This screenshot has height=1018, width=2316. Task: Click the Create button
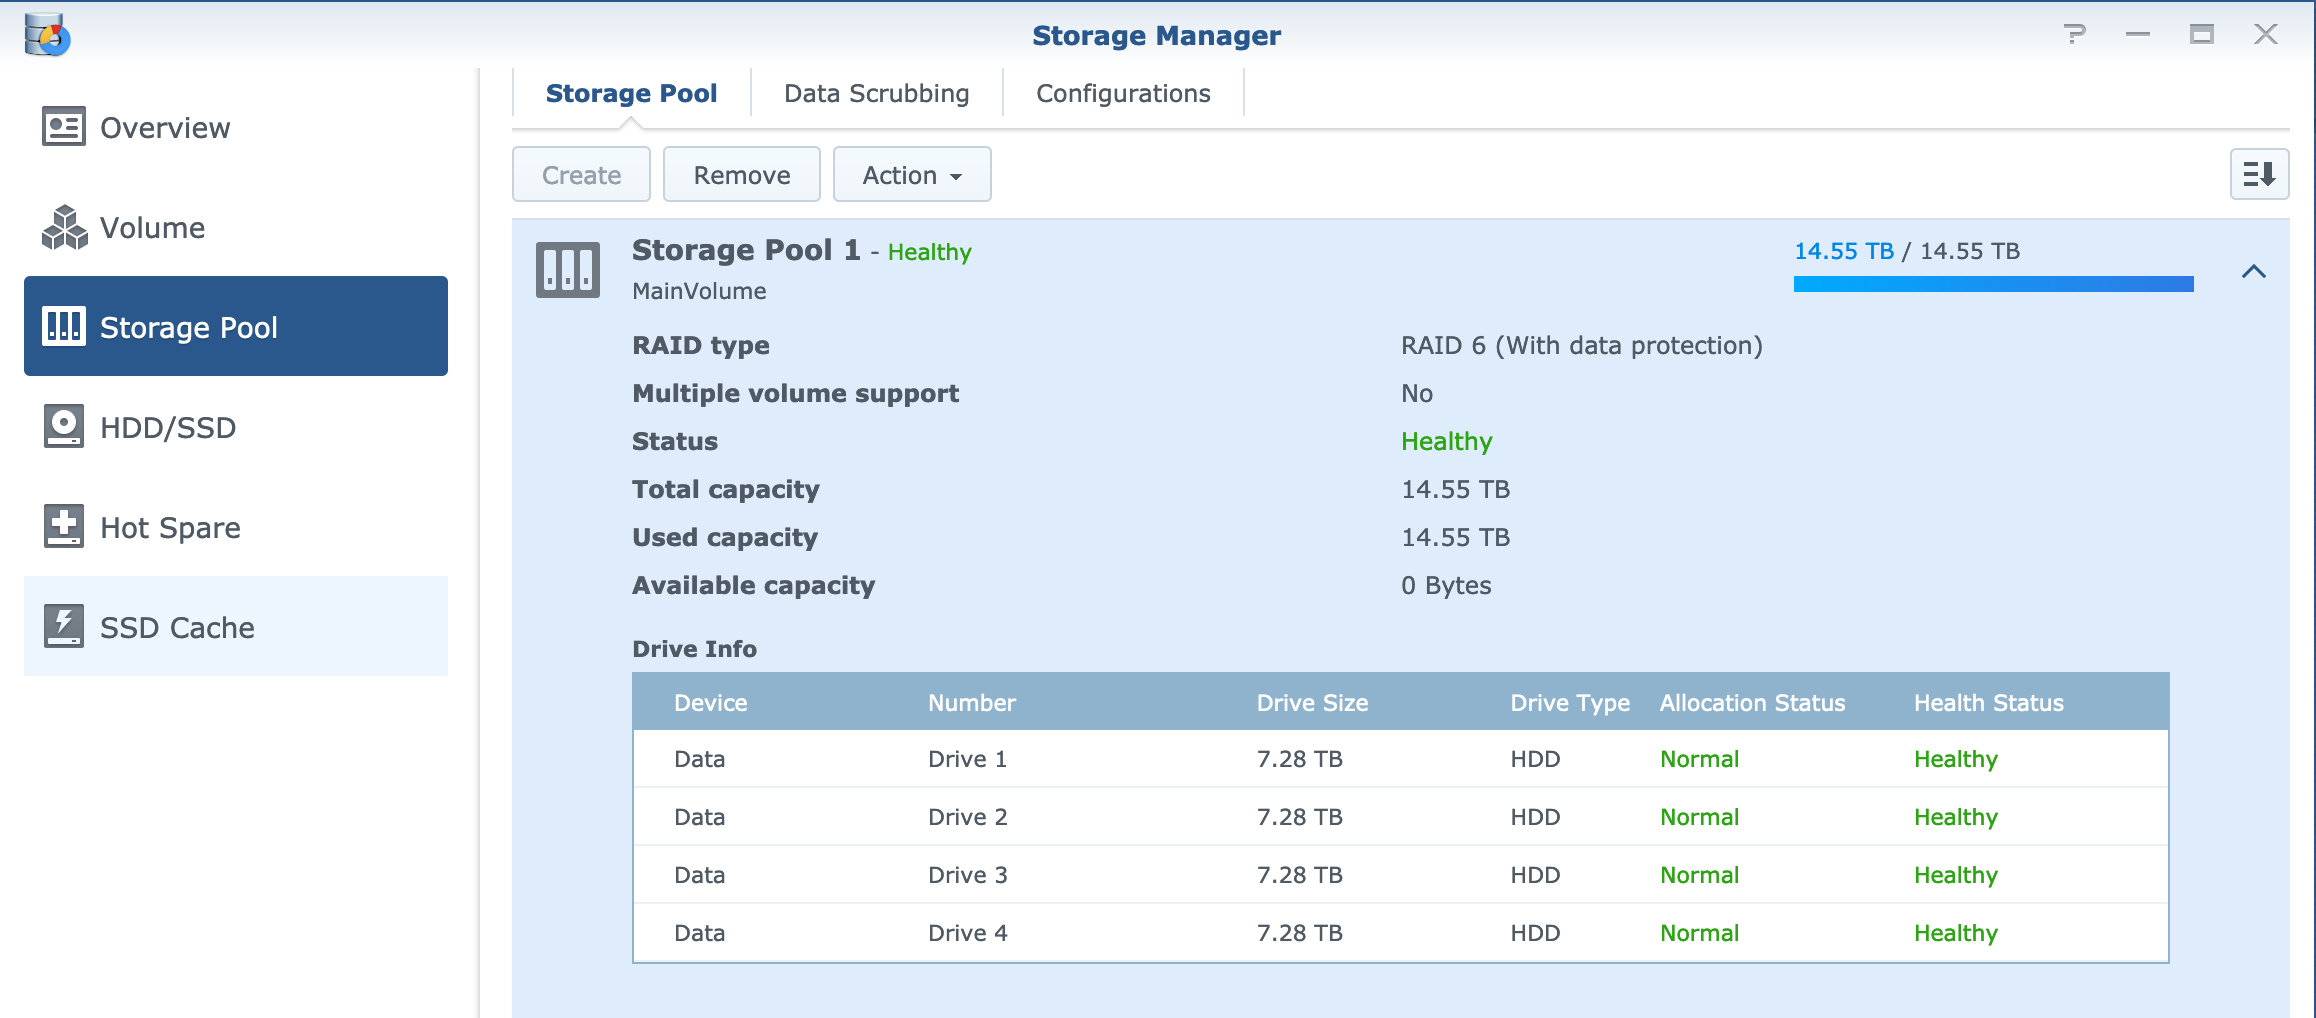tap(580, 173)
